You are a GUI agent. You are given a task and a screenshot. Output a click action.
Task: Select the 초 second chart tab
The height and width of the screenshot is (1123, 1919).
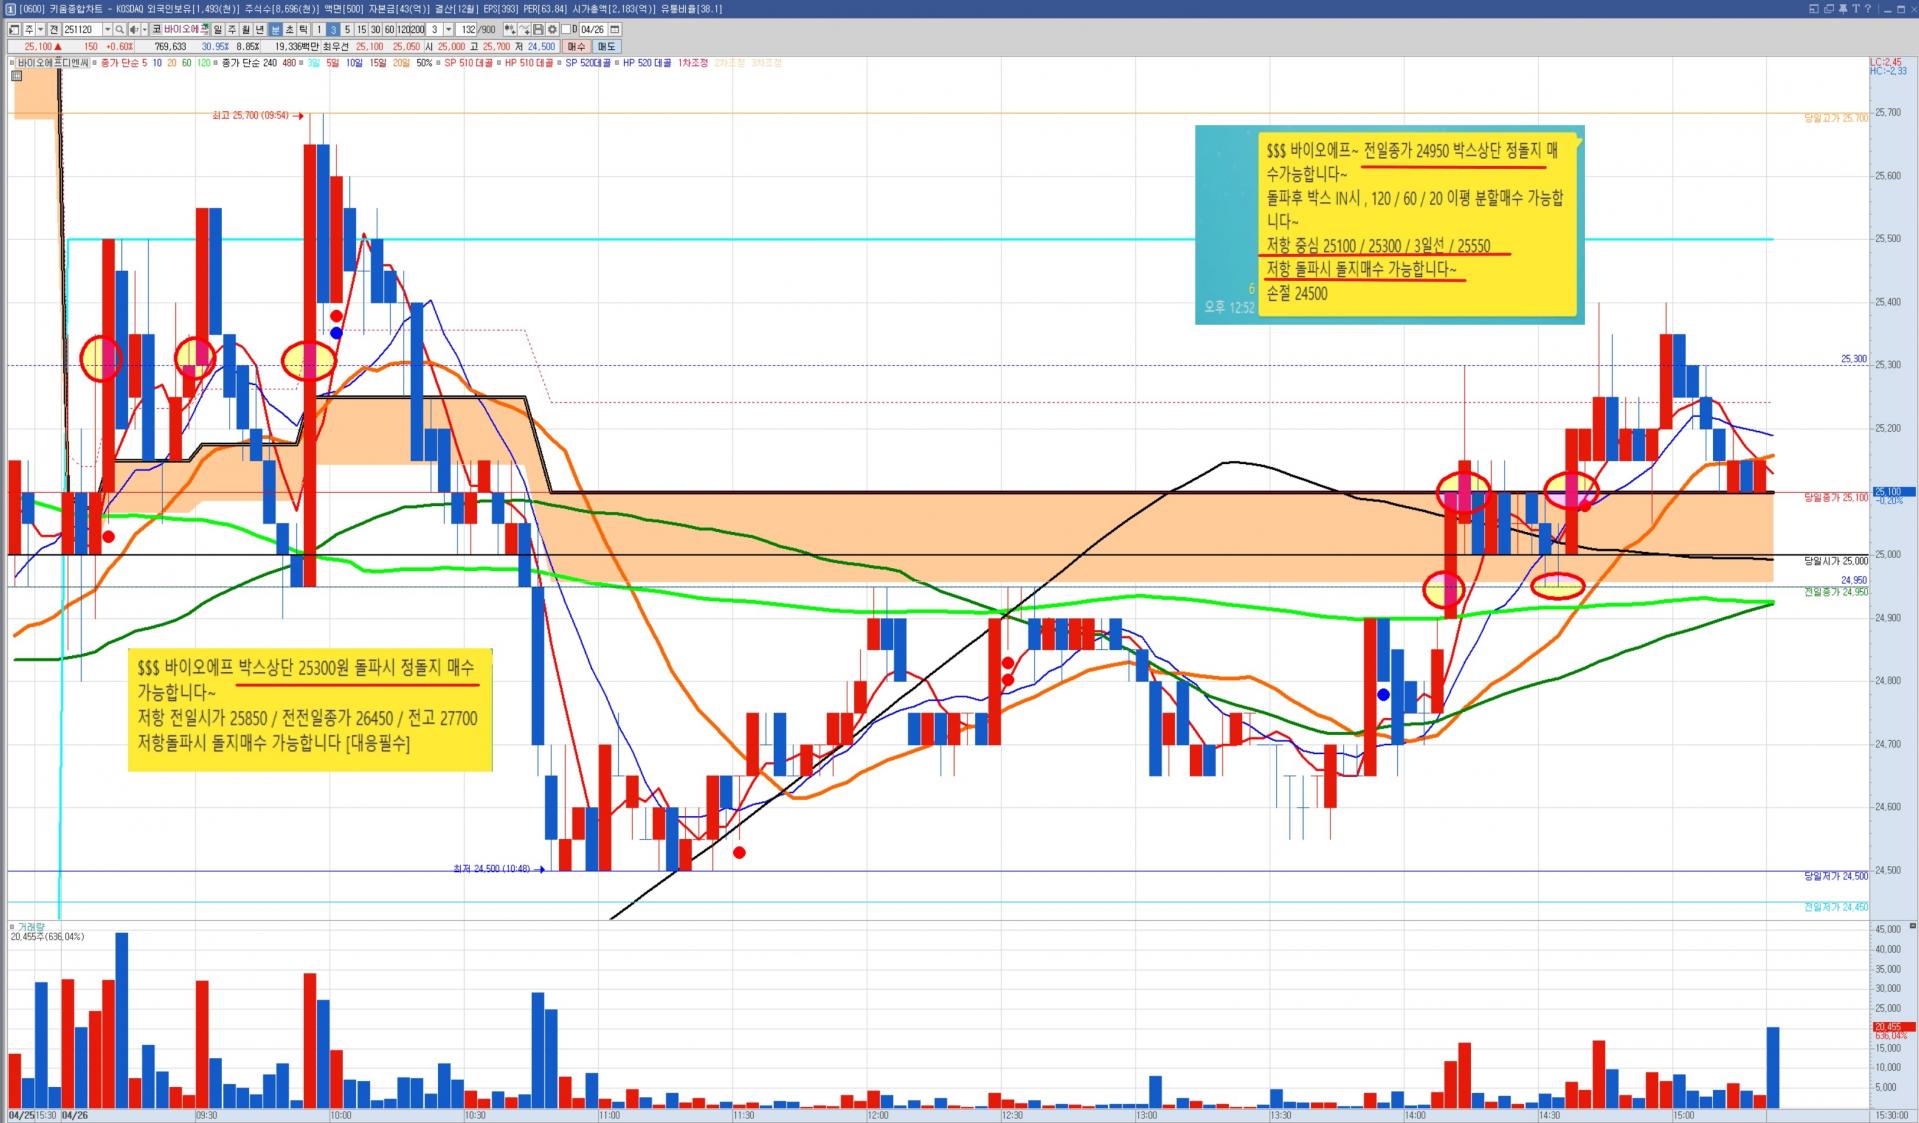(x=290, y=30)
